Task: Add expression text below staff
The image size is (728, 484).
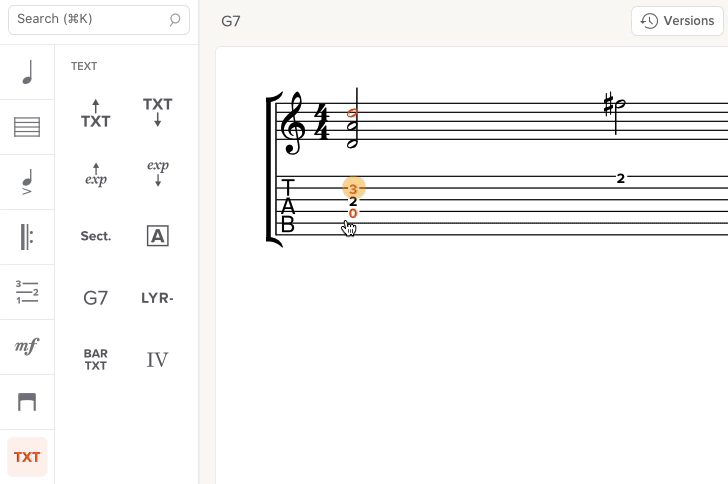Action: click(158, 172)
